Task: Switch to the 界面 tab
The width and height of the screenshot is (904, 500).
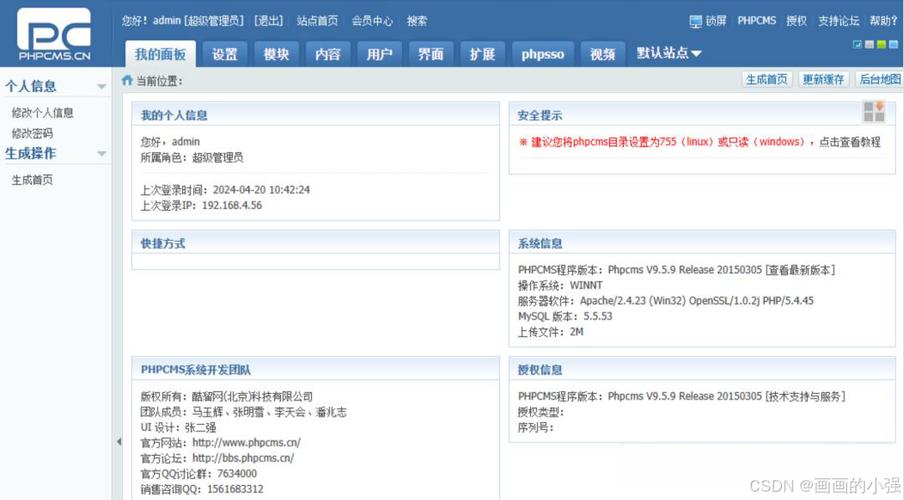Action: (431, 54)
